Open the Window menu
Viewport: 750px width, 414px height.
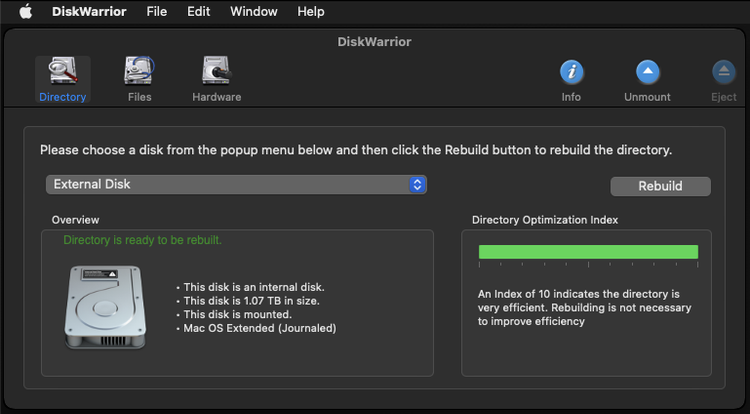(x=254, y=11)
